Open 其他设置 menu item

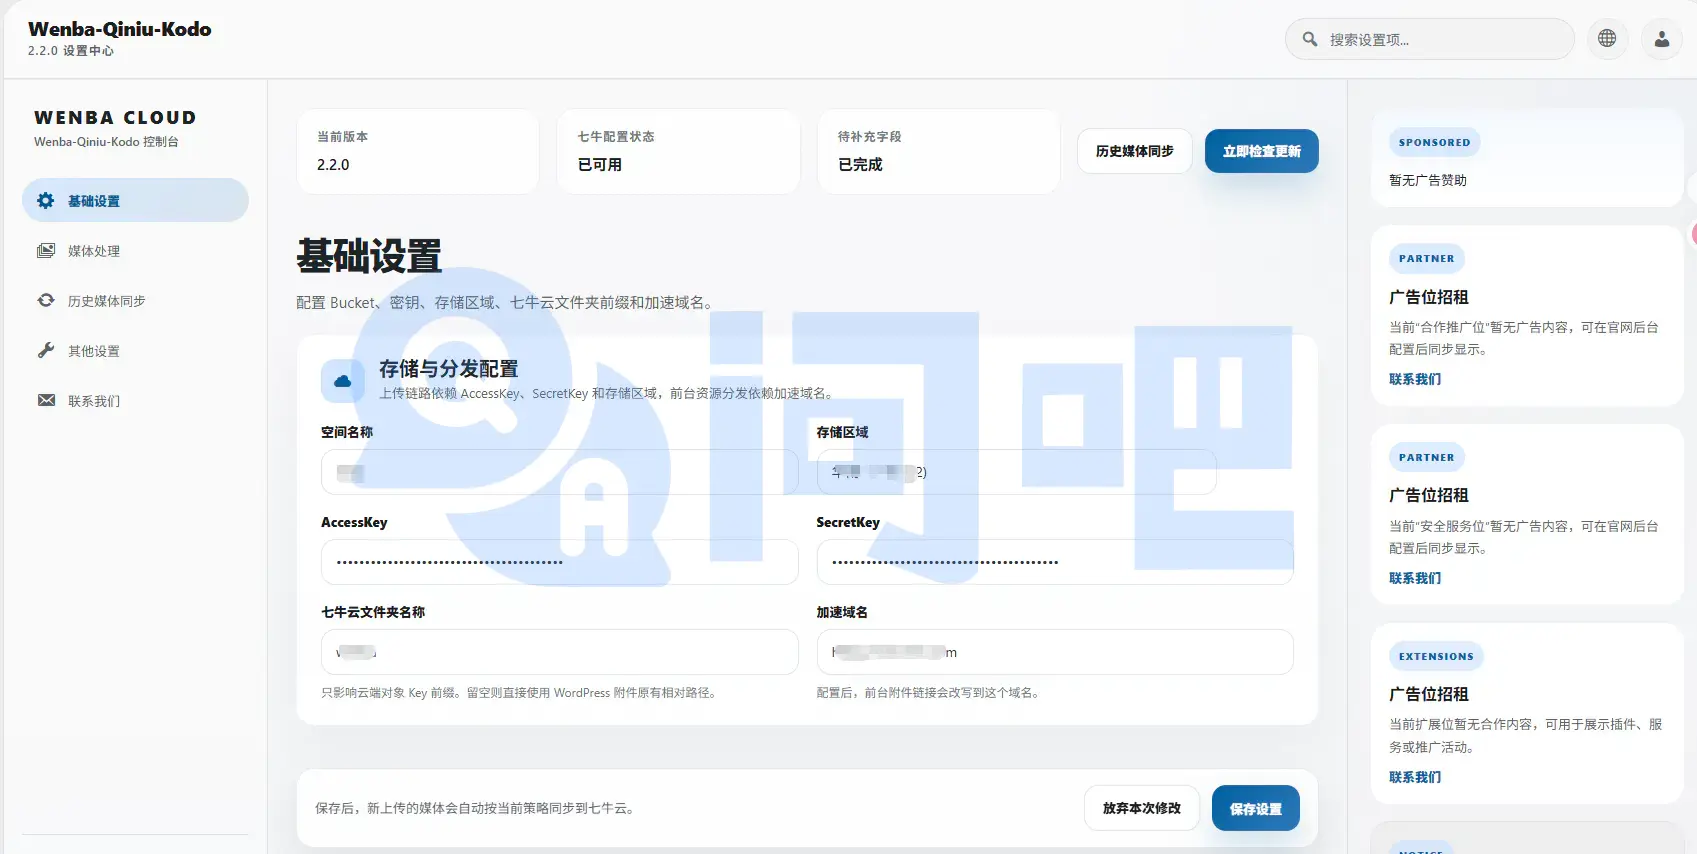coord(94,351)
